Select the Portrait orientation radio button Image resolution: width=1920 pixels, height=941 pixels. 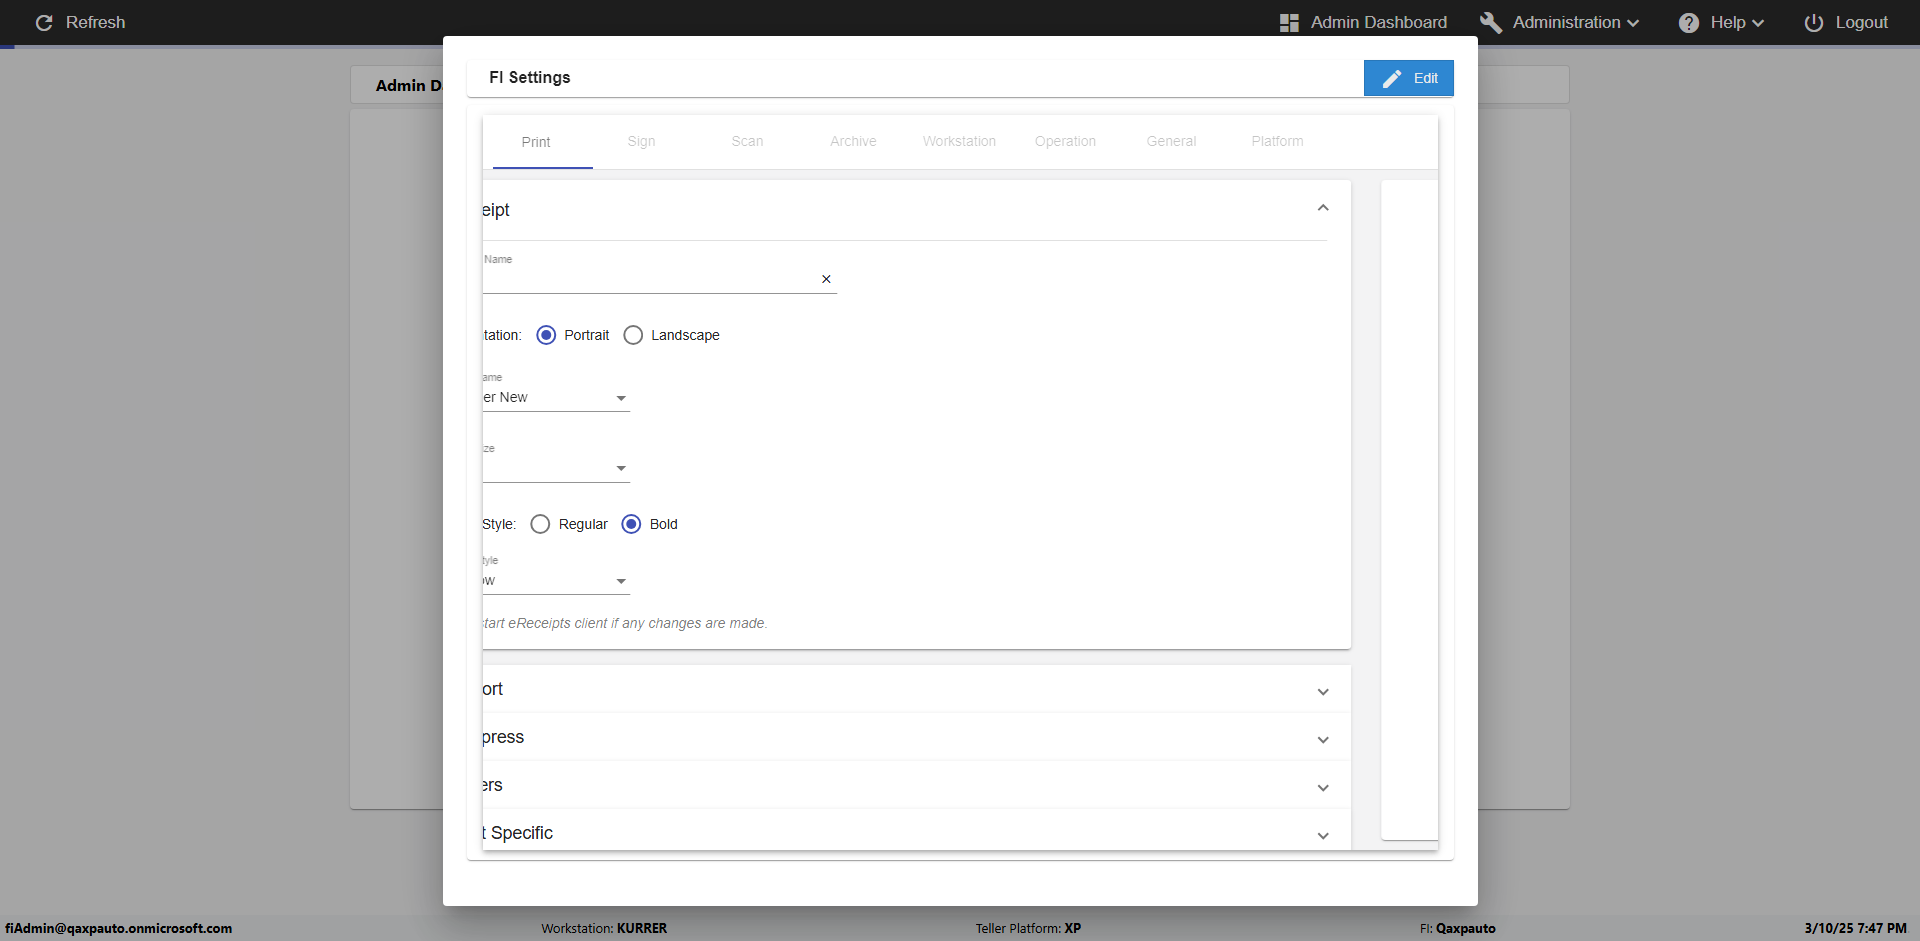click(546, 335)
